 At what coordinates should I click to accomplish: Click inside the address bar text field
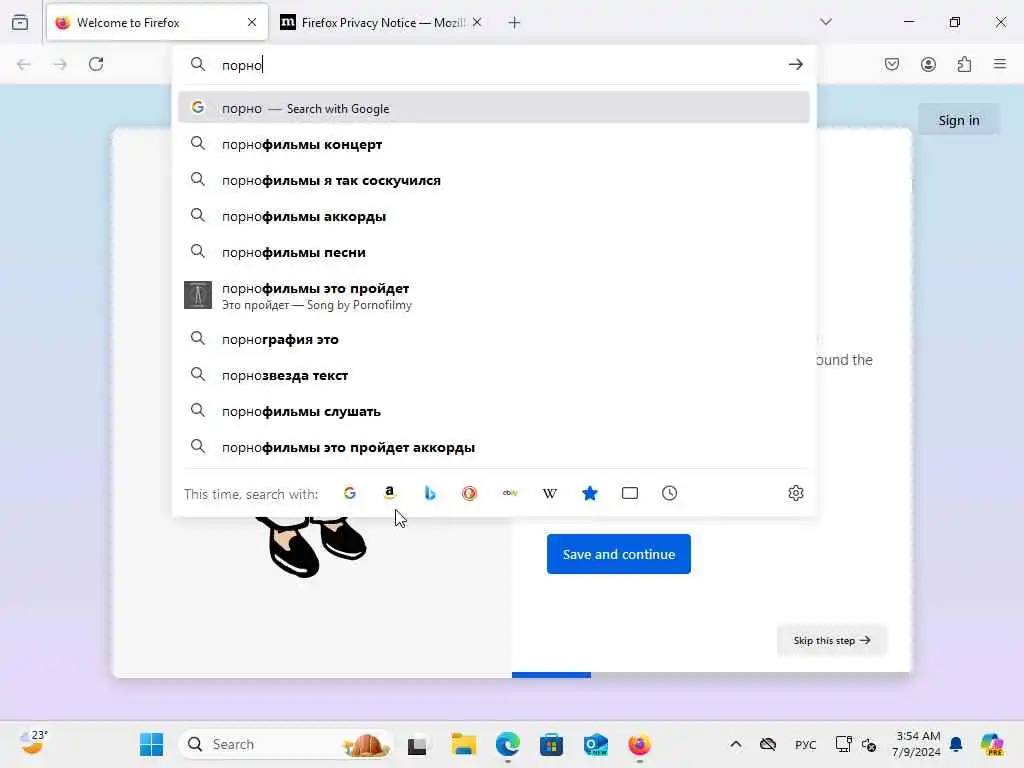click(x=496, y=65)
